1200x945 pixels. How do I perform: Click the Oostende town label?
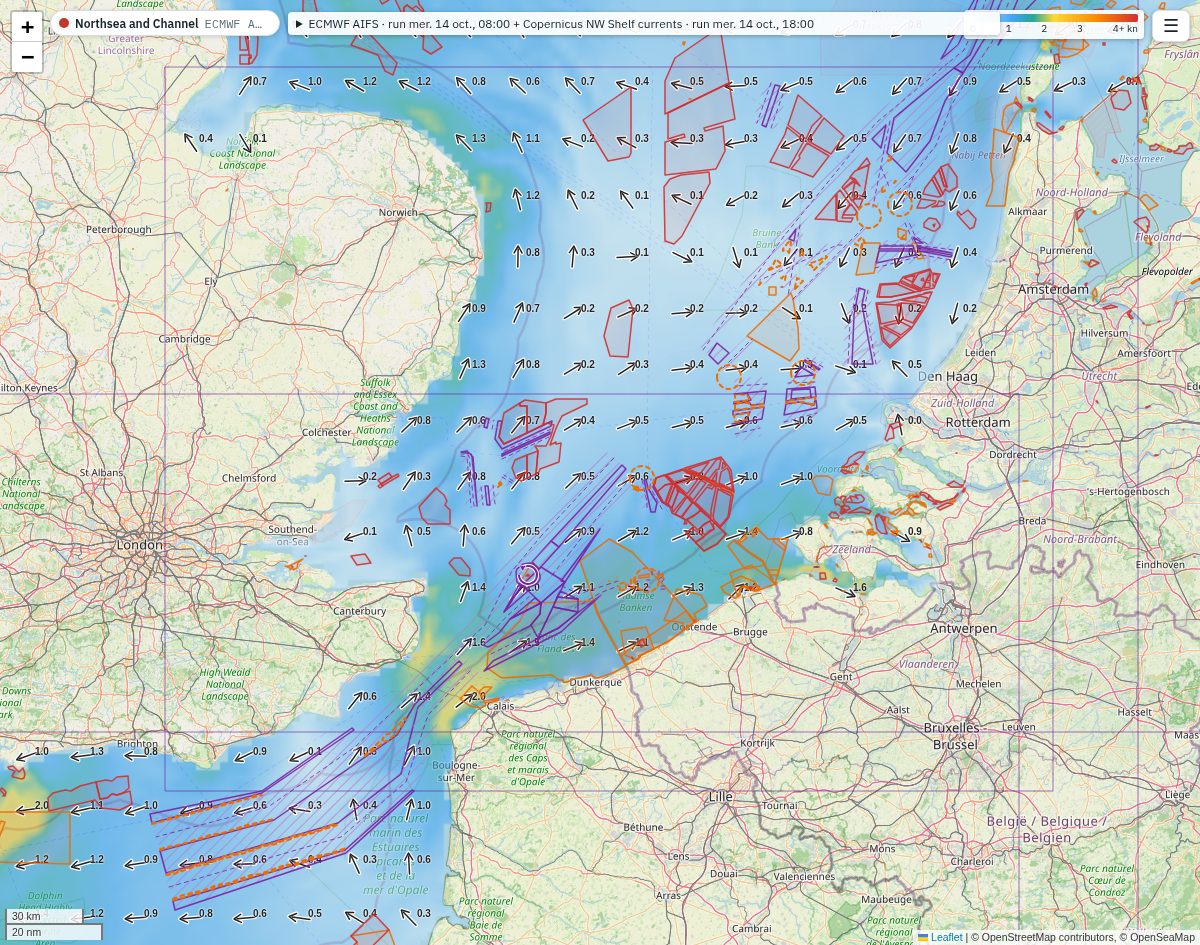(694, 627)
